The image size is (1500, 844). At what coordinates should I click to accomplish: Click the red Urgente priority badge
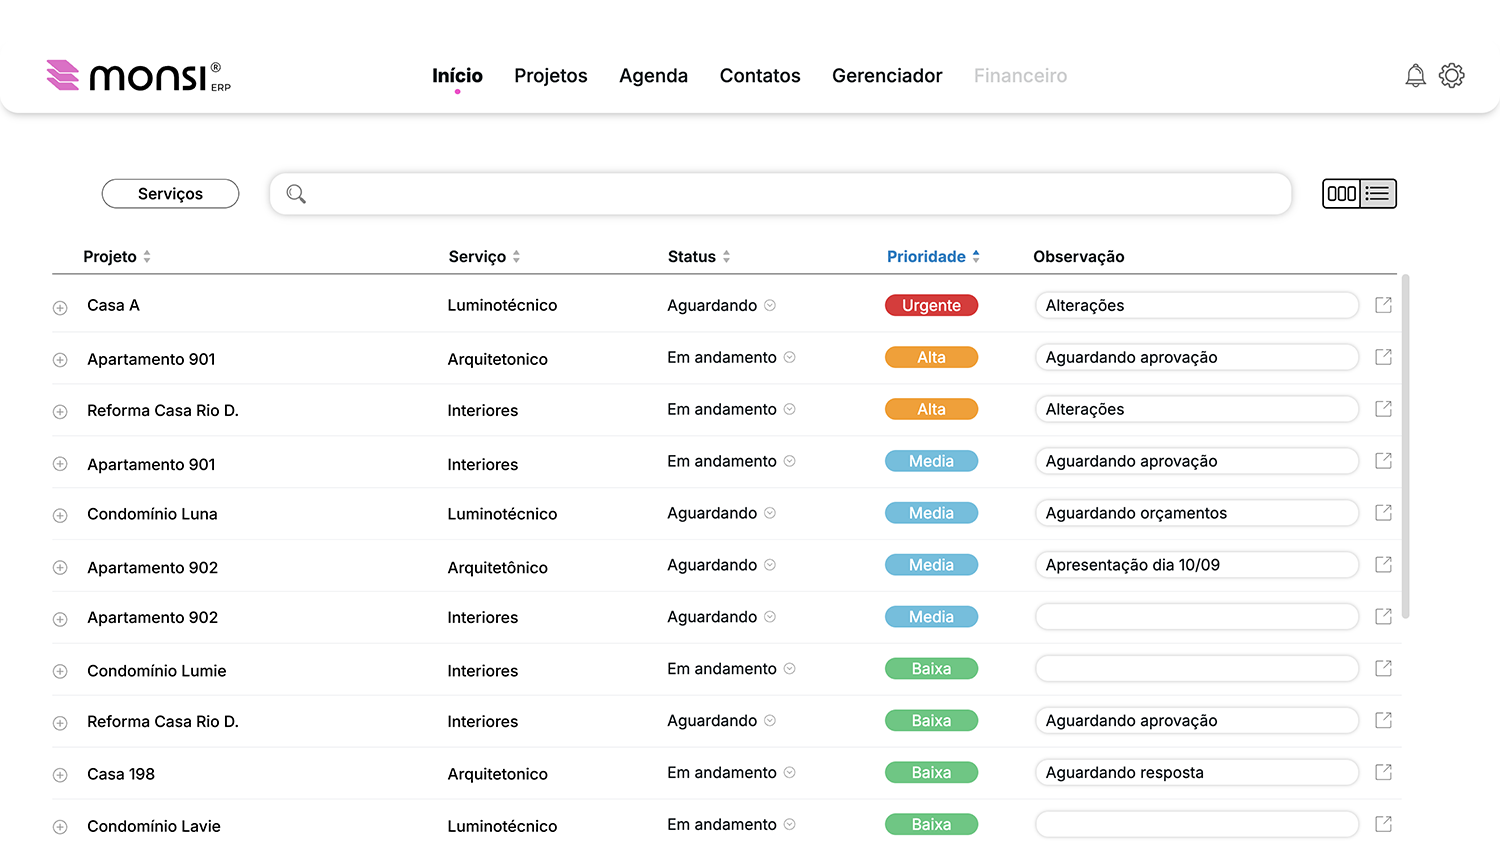(931, 306)
